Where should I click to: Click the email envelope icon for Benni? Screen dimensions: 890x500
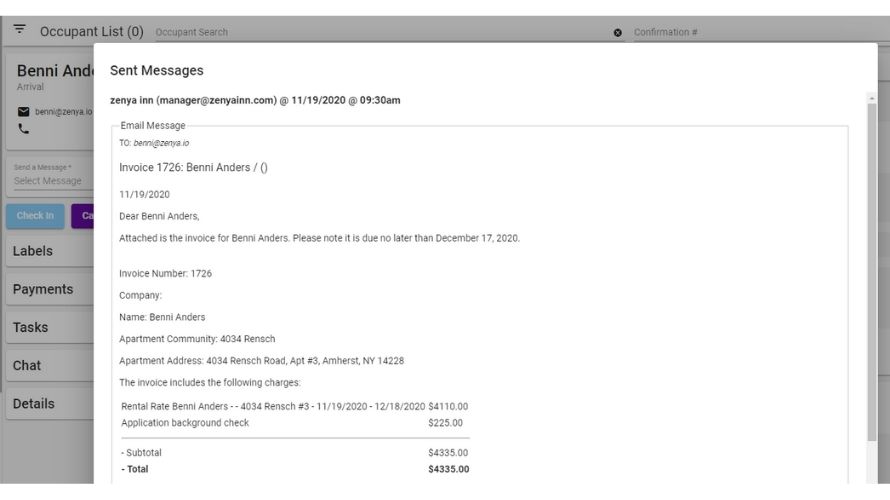pyautogui.click(x=24, y=111)
